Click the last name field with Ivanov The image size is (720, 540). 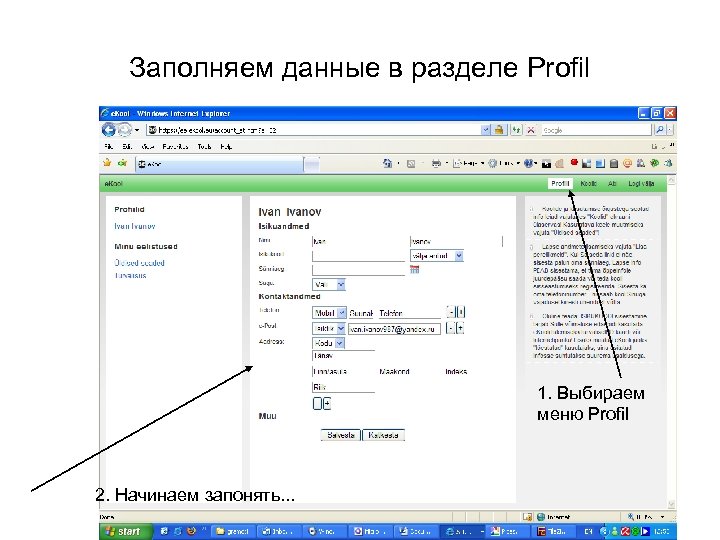[456, 241]
